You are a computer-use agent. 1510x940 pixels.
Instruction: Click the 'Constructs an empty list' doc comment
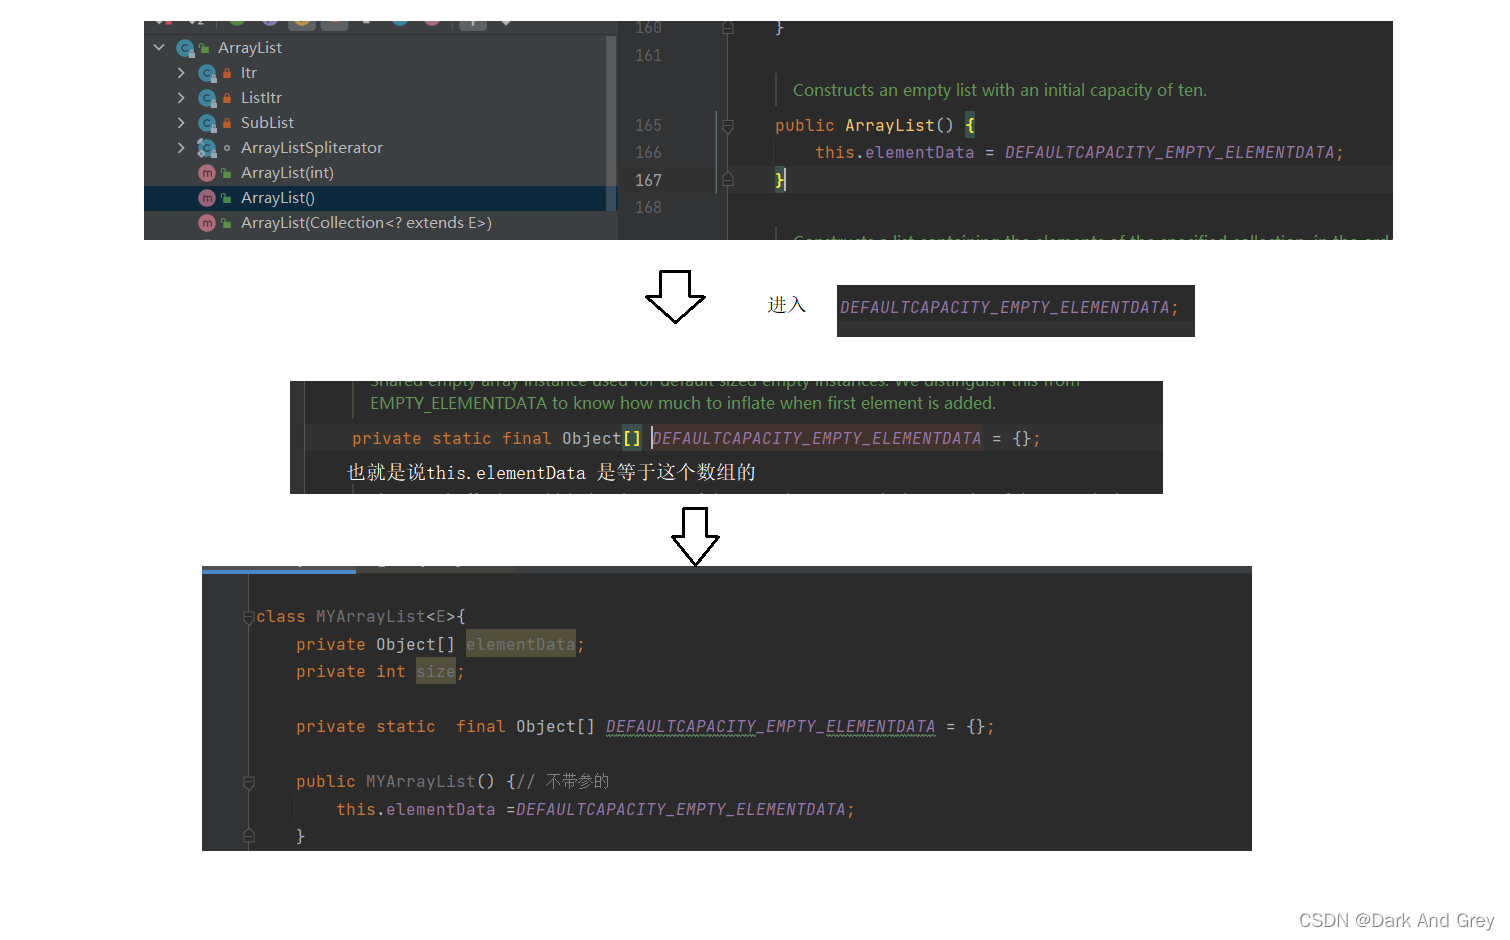click(x=999, y=90)
